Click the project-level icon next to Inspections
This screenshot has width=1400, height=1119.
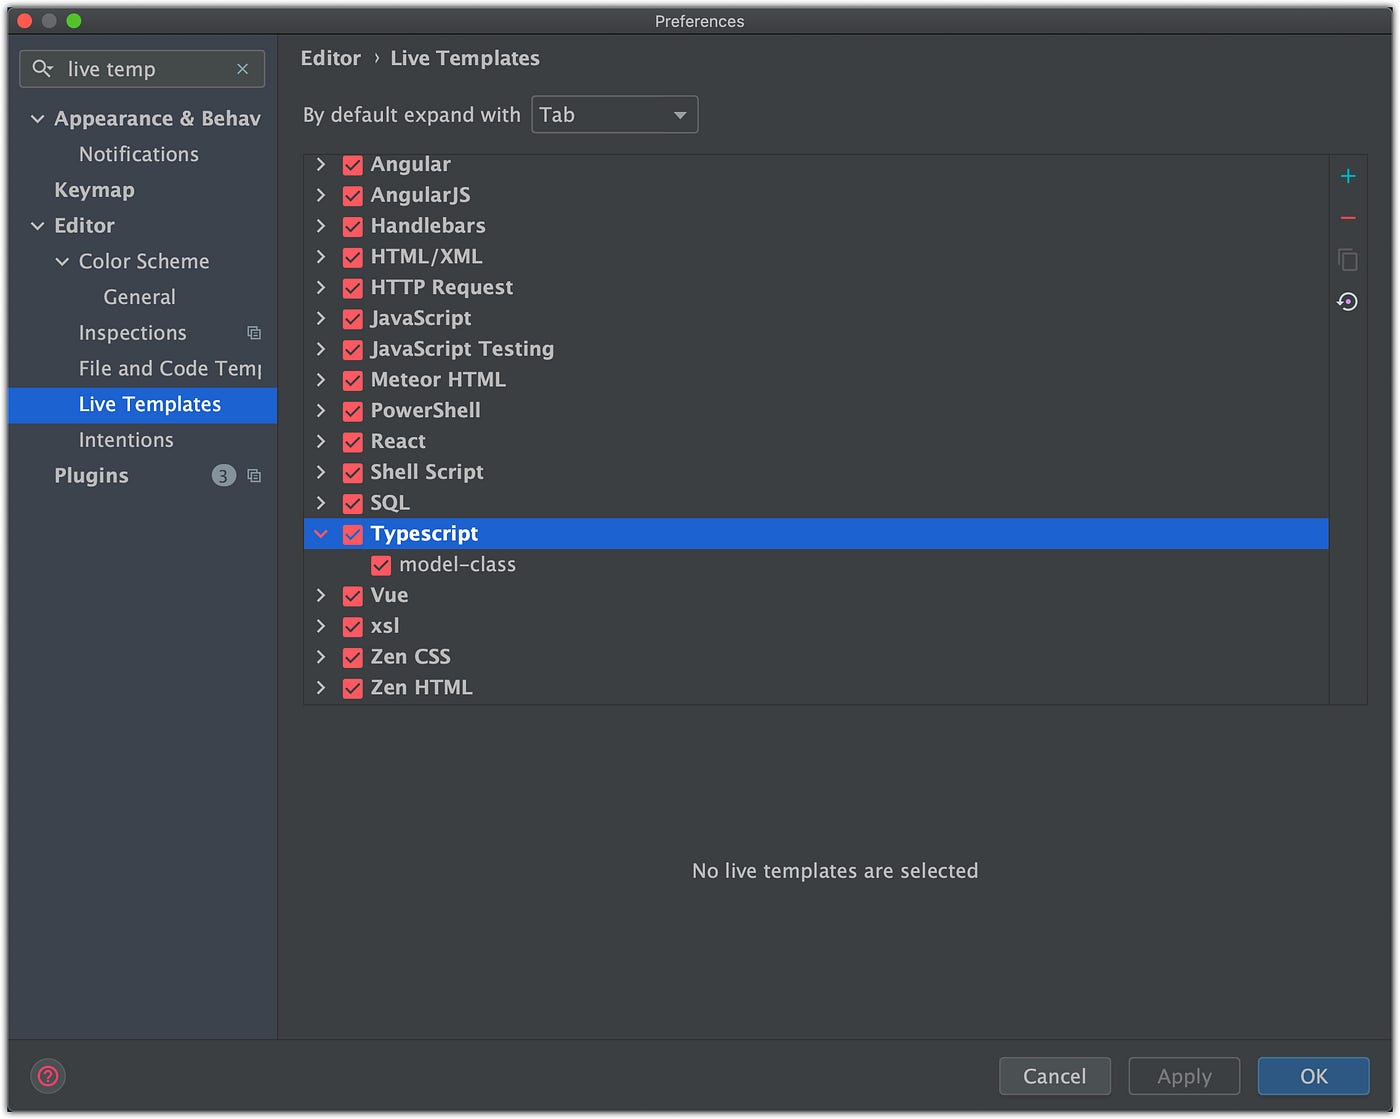pyautogui.click(x=254, y=333)
